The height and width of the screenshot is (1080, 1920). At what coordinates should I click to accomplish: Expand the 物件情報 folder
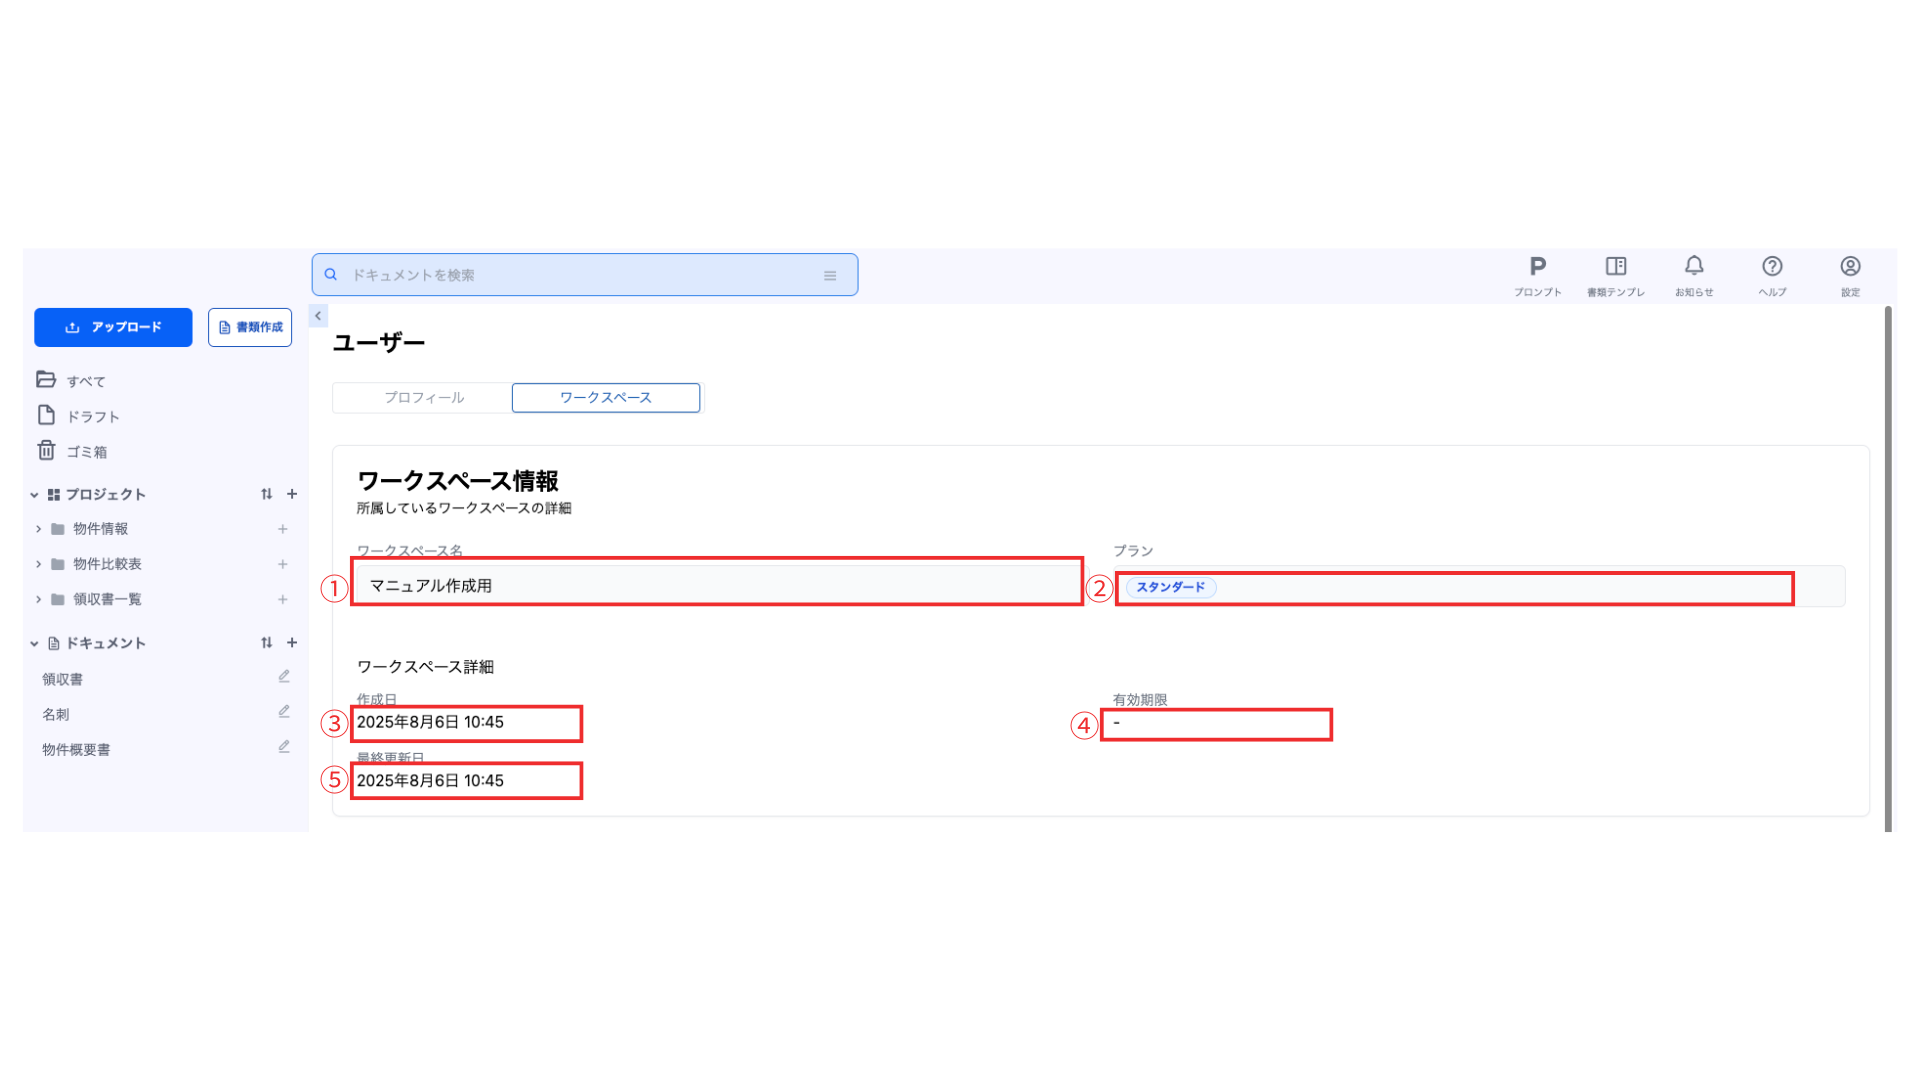click(39, 529)
